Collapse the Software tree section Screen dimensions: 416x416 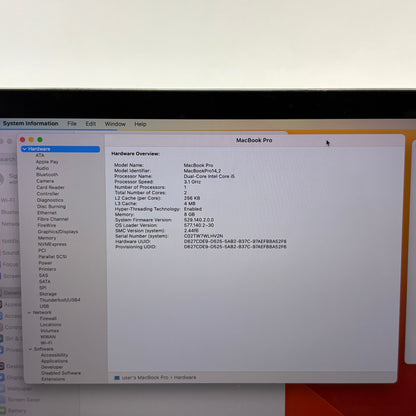(x=30, y=349)
